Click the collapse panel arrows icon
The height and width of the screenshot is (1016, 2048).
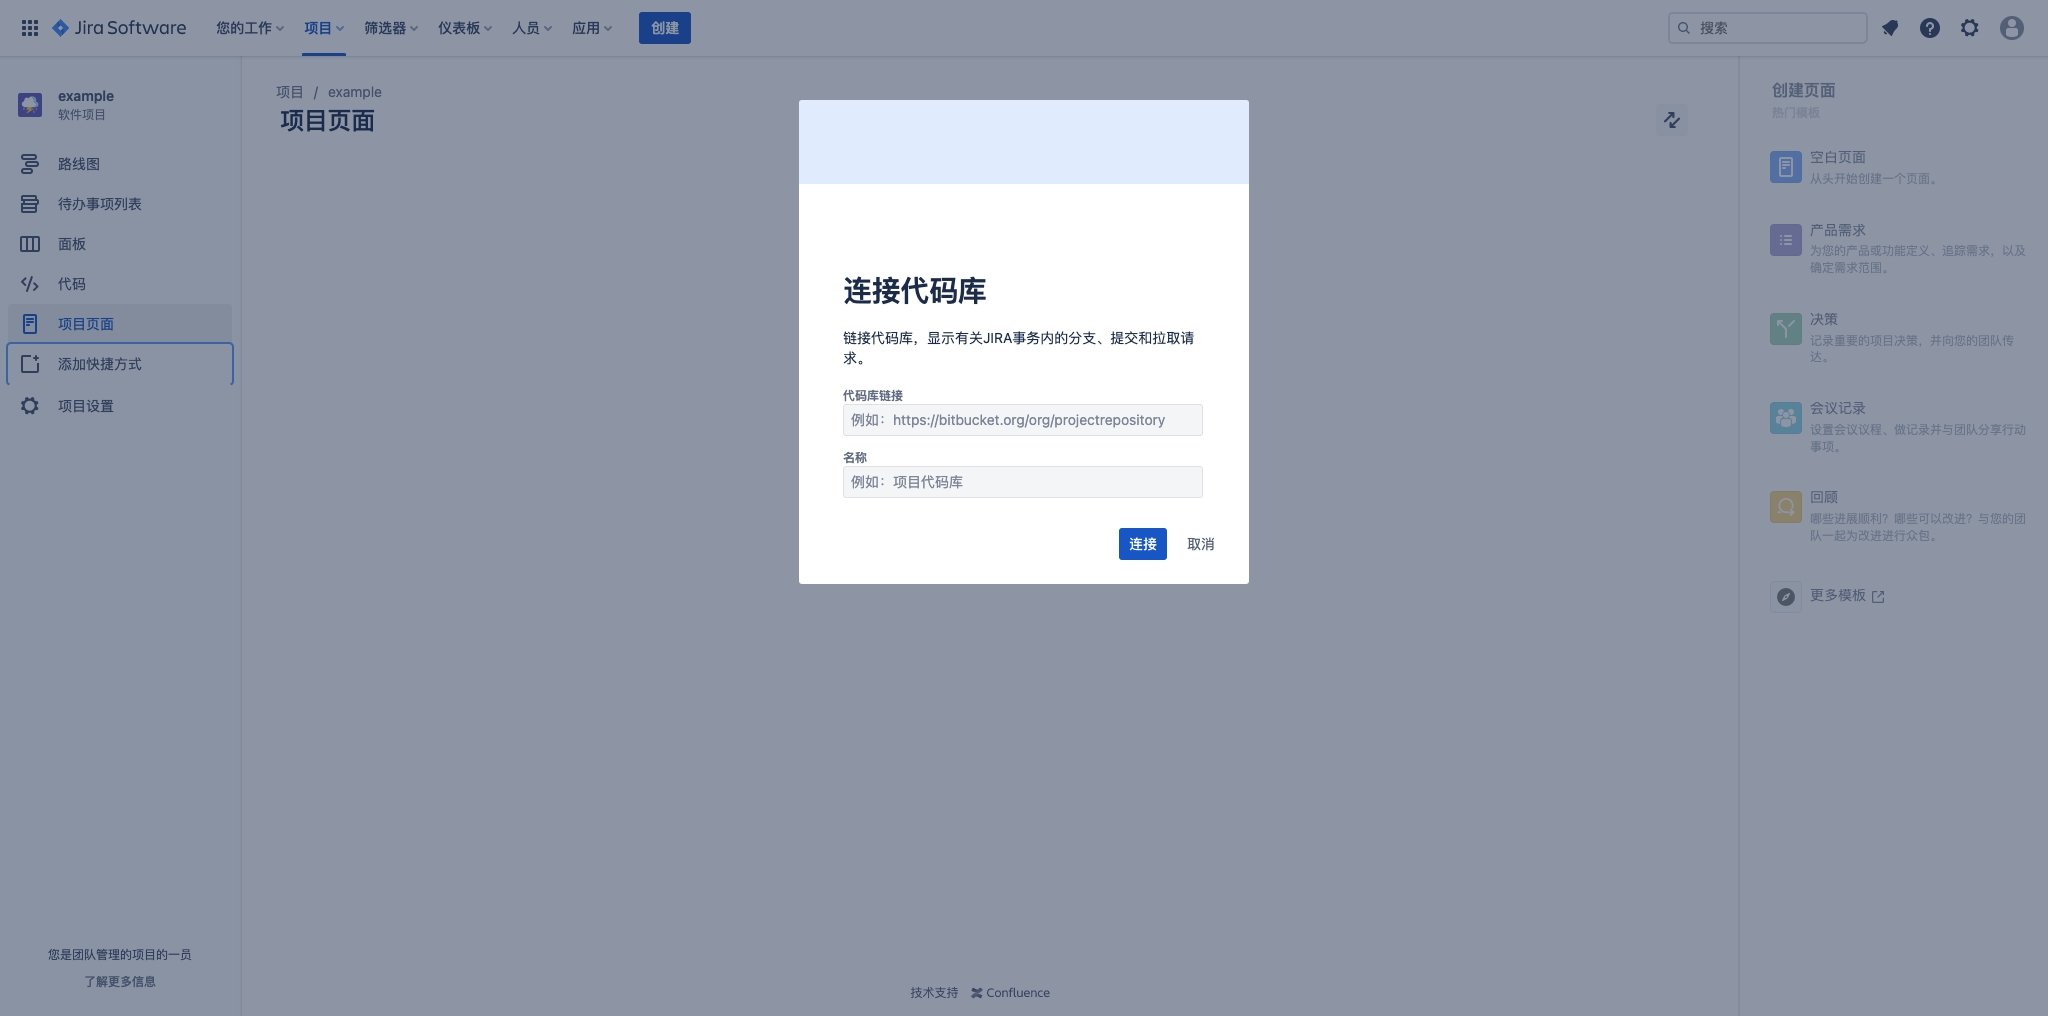(x=1672, y=120)
